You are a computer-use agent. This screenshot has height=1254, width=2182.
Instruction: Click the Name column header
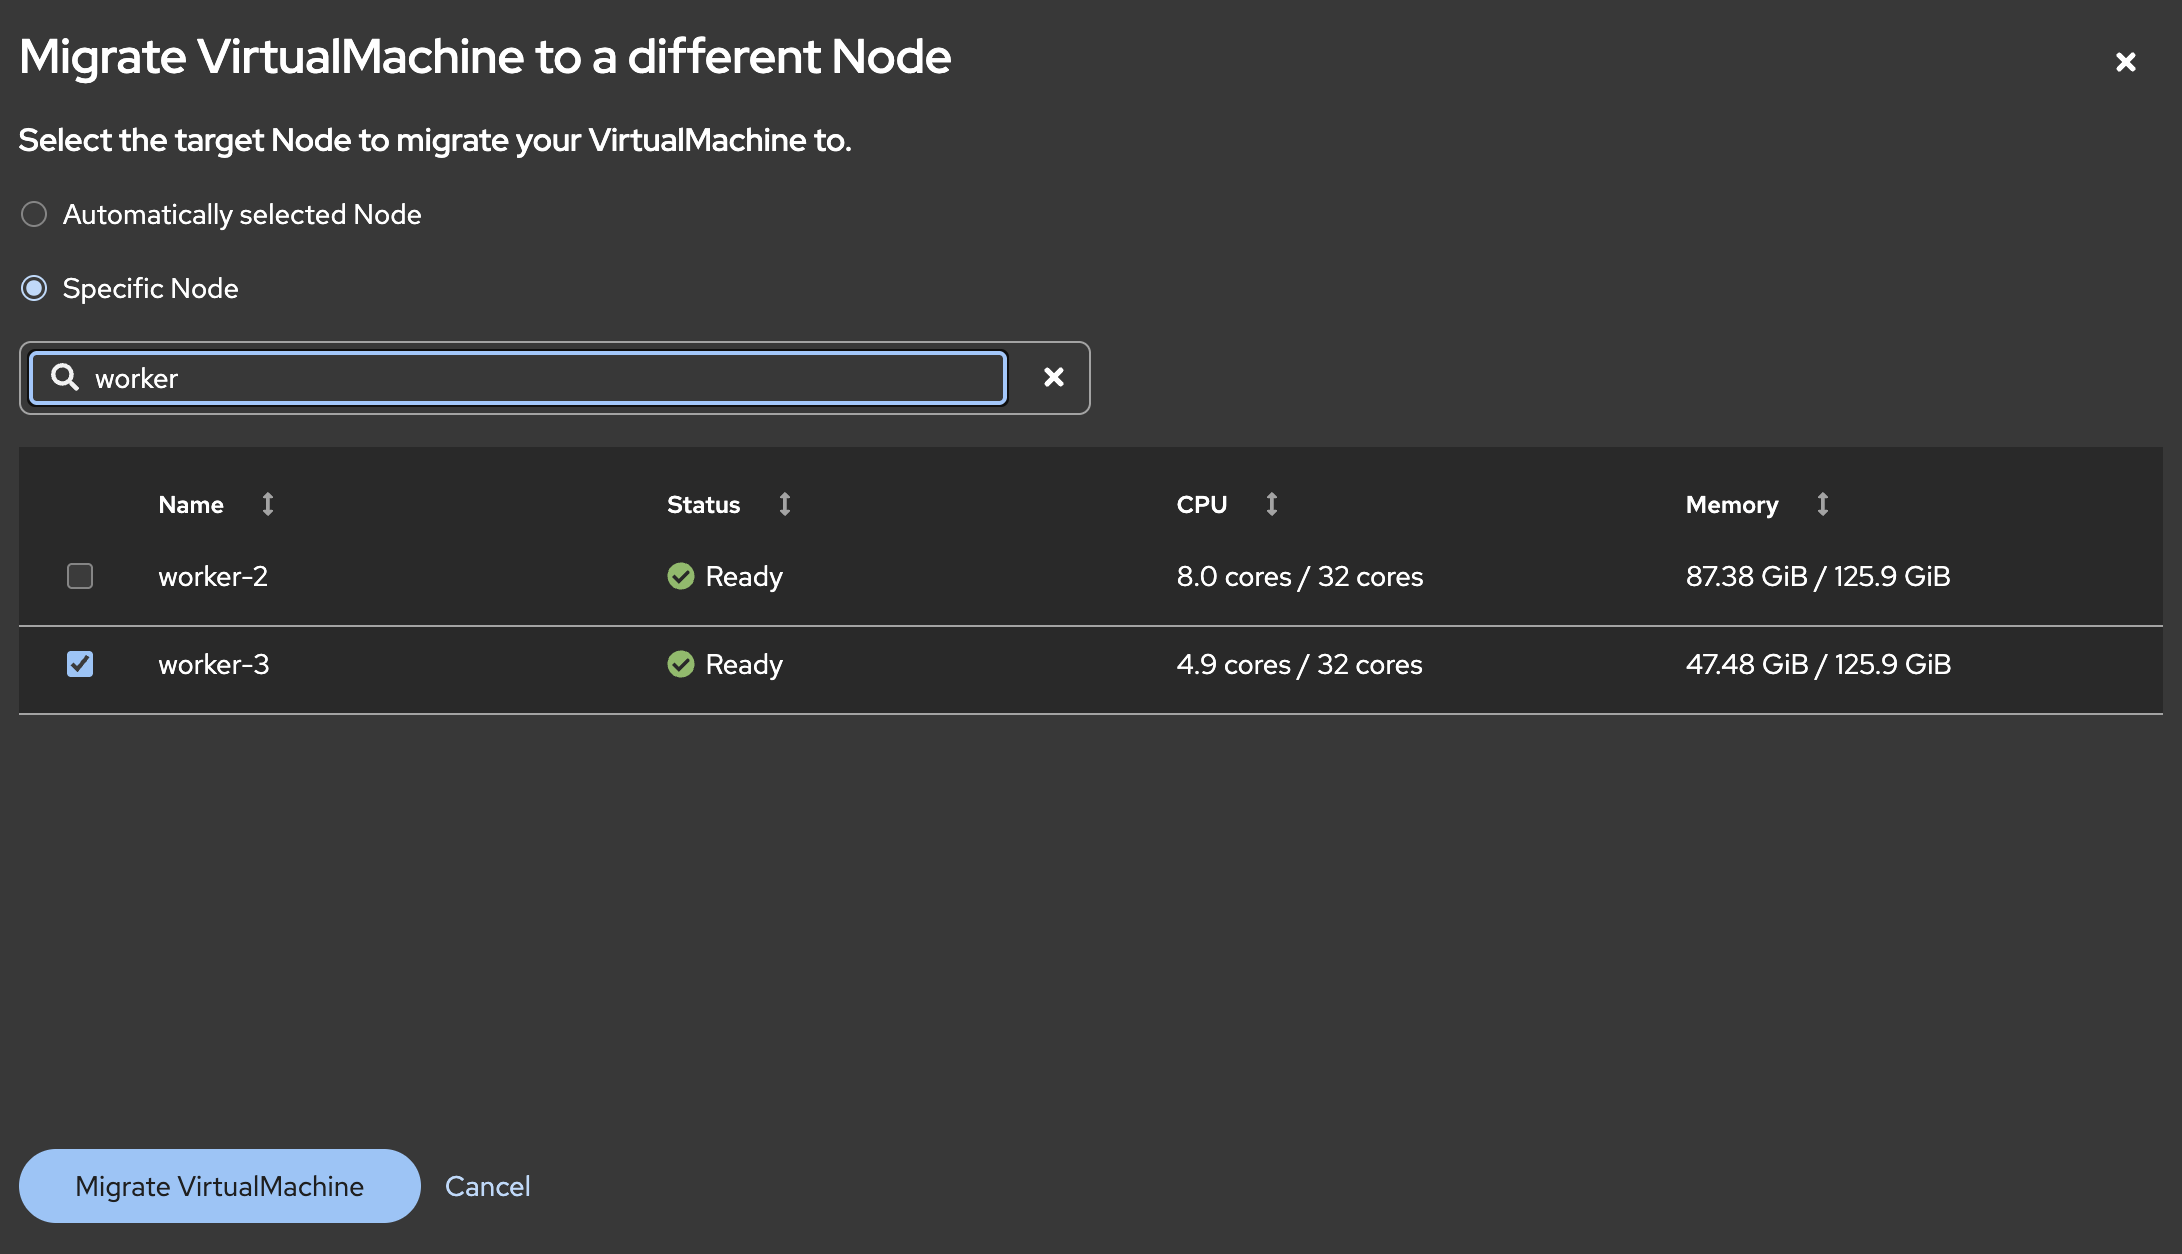pyautogui.click(x=191, y=504)
